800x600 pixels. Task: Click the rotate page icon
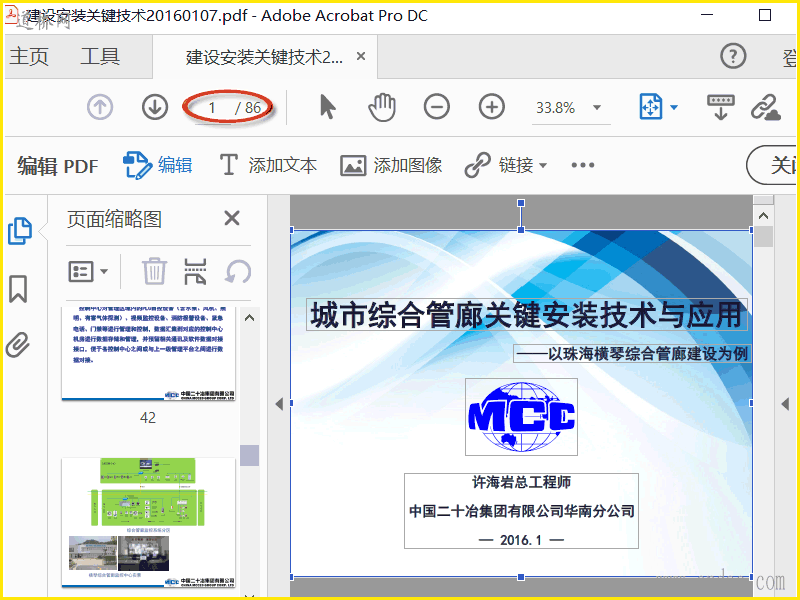coord(238,271)
